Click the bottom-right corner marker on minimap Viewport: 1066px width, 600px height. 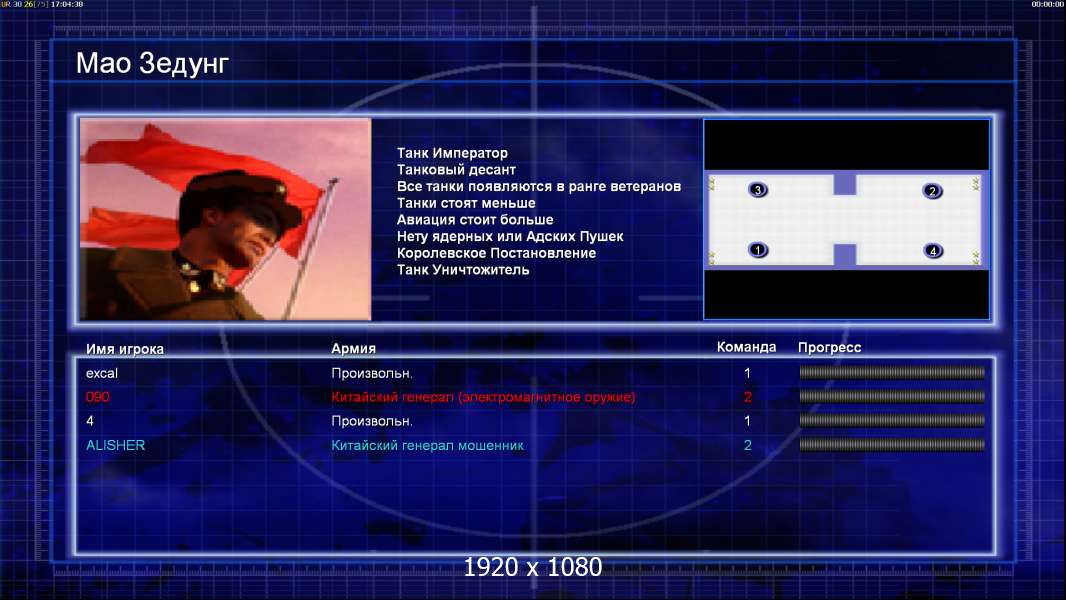(977, 258)
